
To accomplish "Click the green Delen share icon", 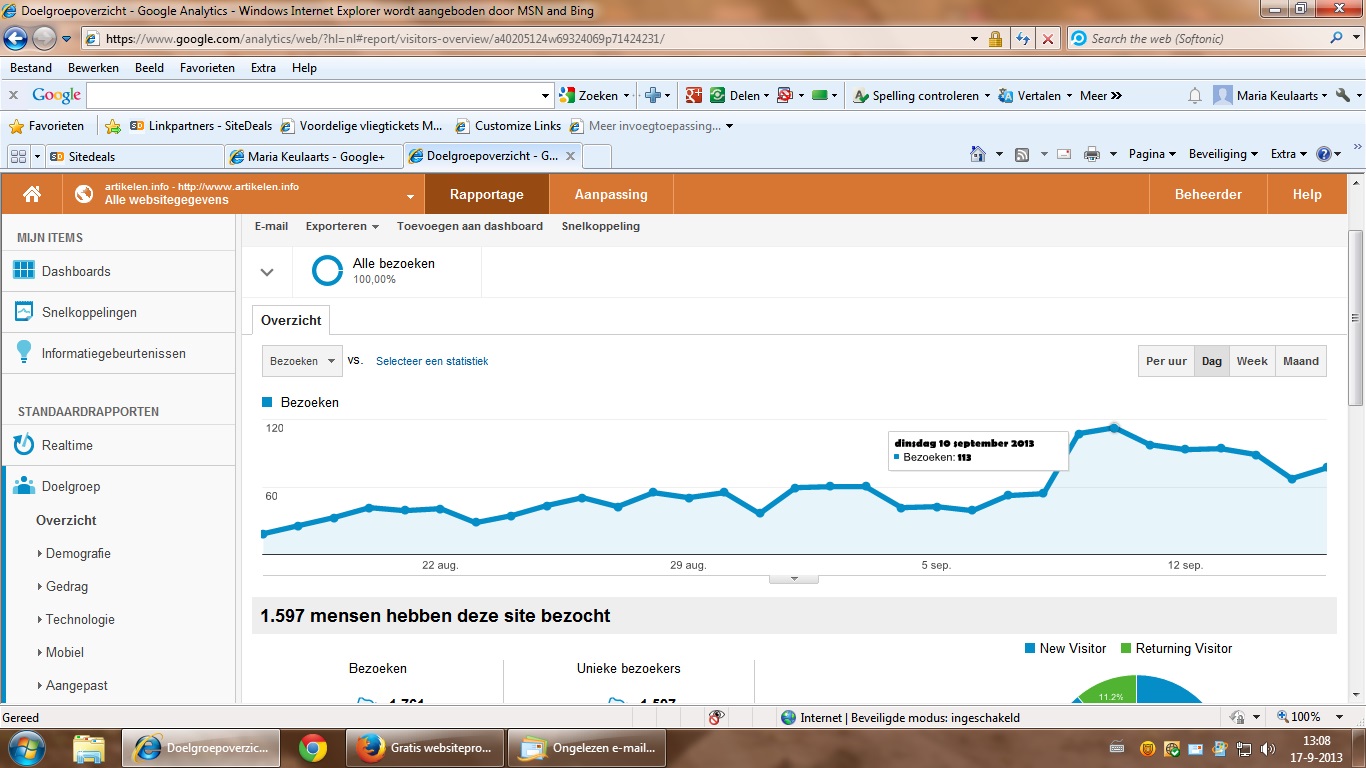I will (717, 96).
